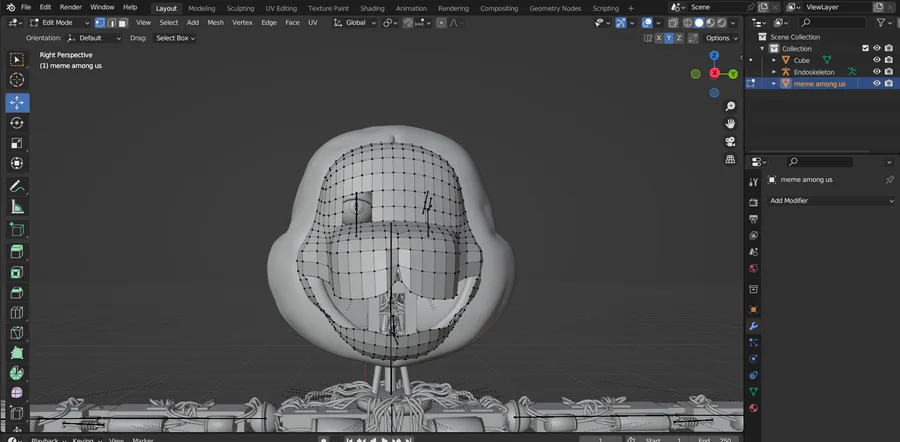
Task: Activate the Rotate tool
Action: 17,123
